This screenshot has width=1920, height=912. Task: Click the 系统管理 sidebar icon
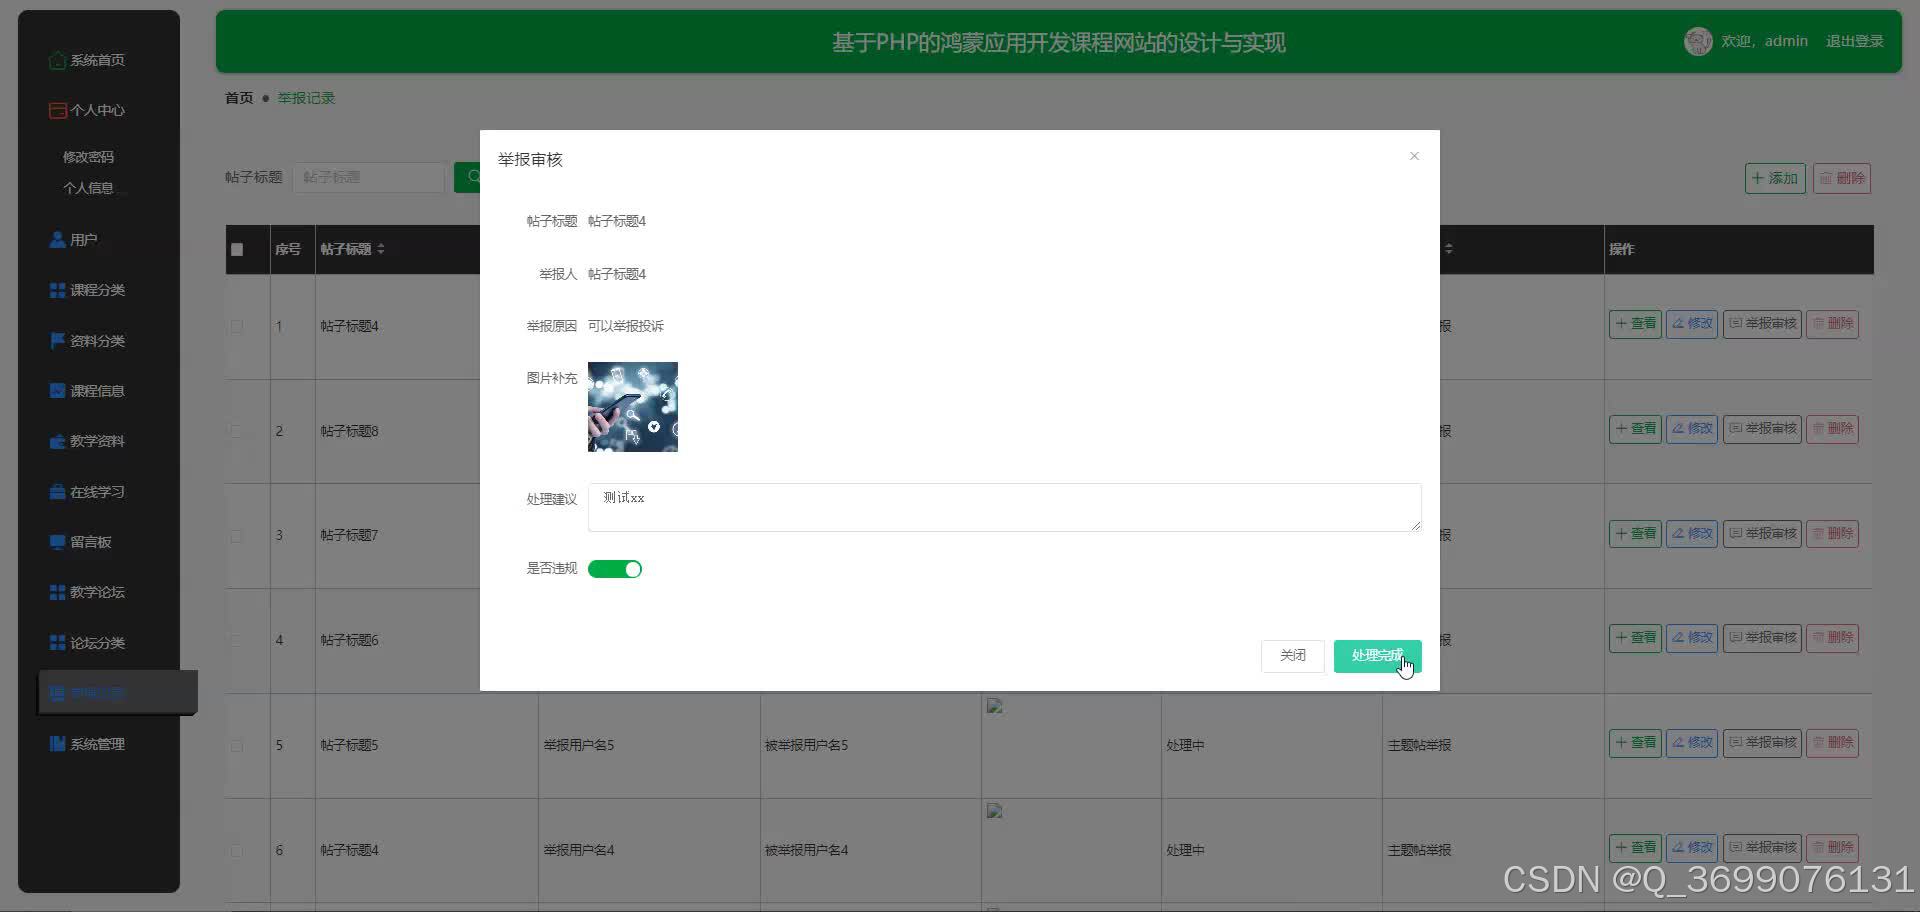coord(58,744)
